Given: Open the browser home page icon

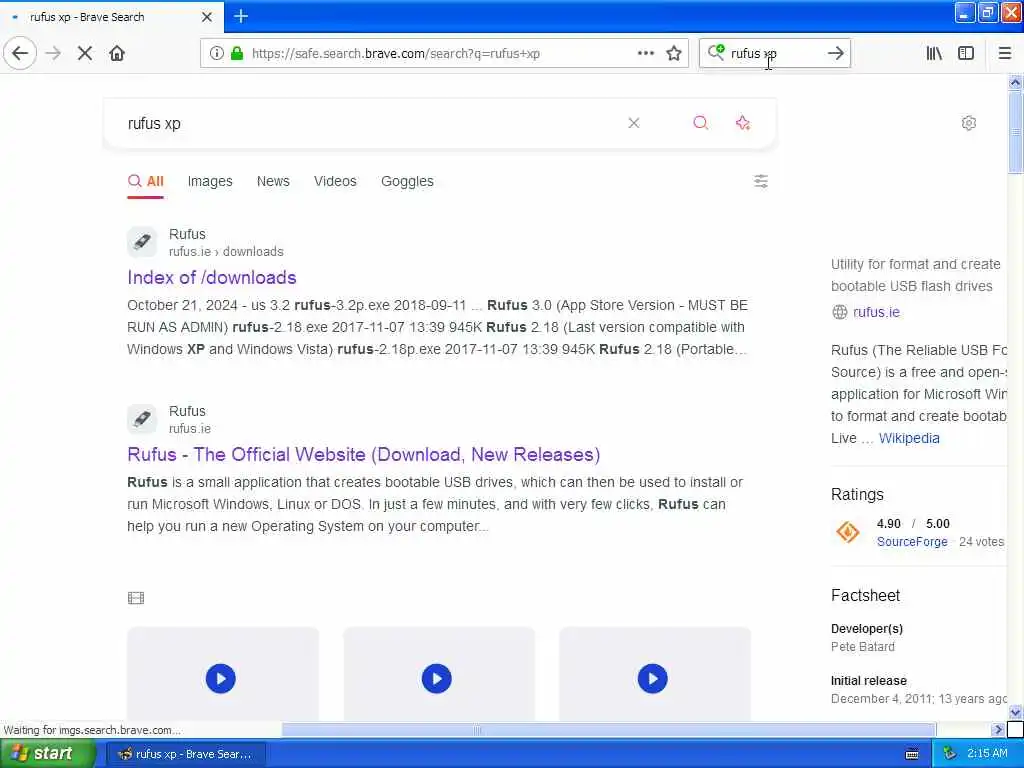Looking at the screenshot, I should [x=117, y=53].
